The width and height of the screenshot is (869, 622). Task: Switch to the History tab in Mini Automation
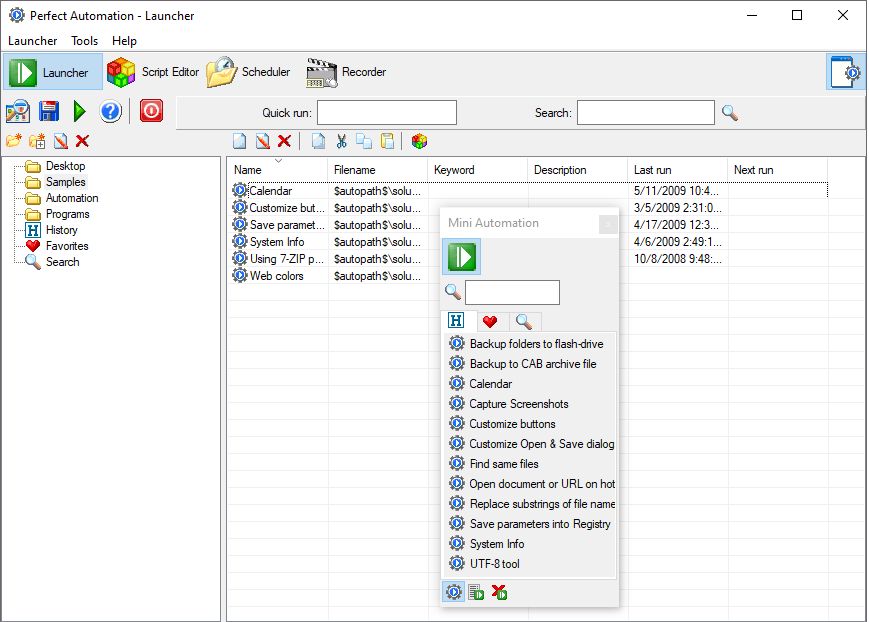click(x=455, y=320)
